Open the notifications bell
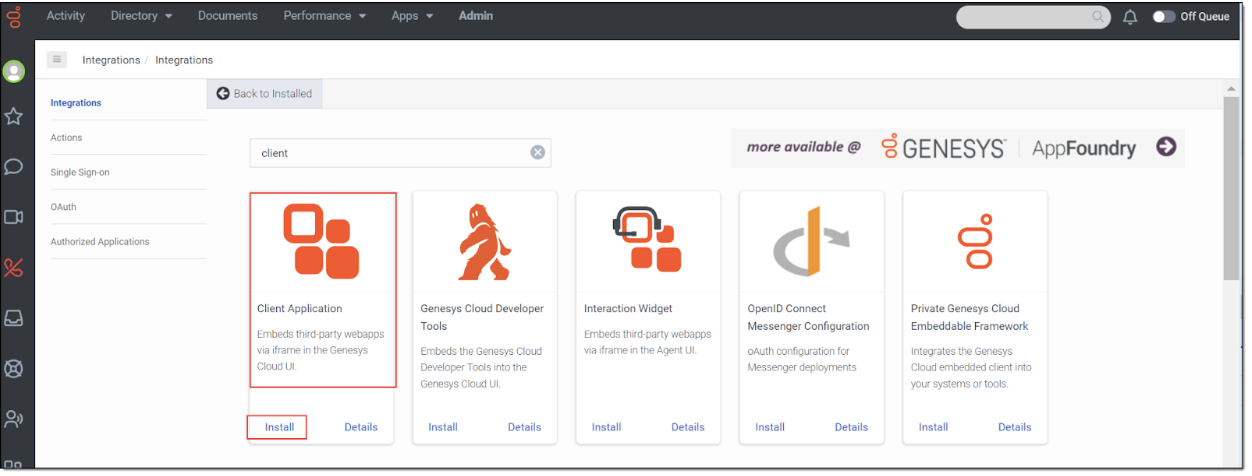 tap(1130, 17)
